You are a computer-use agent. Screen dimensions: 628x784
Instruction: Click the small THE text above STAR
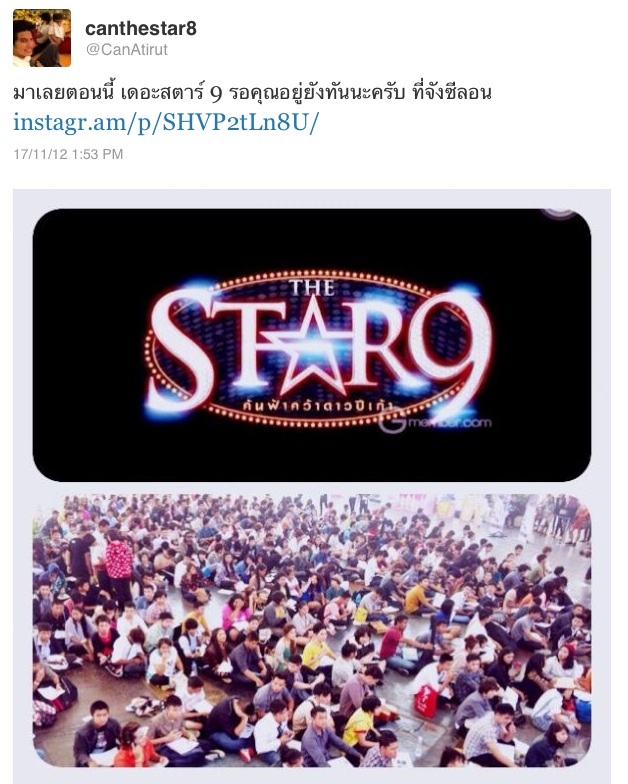click(x=312, y=288)
